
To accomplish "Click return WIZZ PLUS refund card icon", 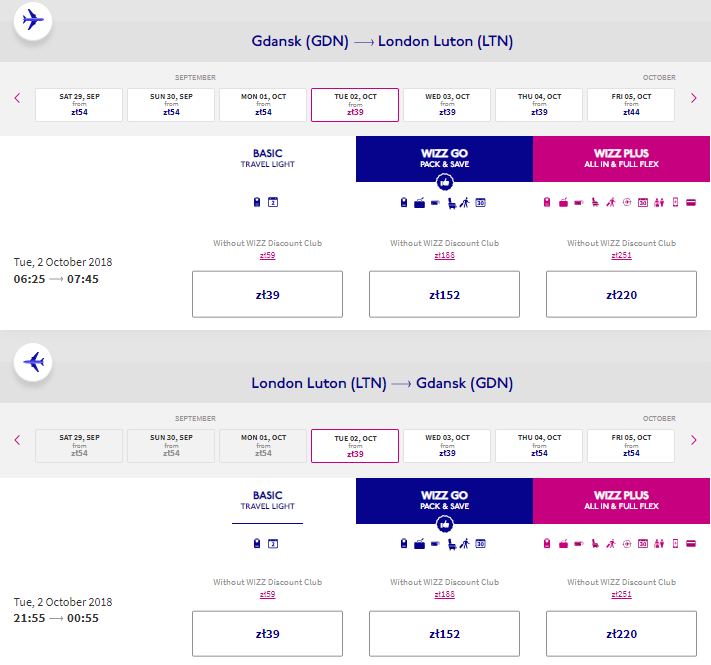I will pyautogui.click(x=691, y=544).
